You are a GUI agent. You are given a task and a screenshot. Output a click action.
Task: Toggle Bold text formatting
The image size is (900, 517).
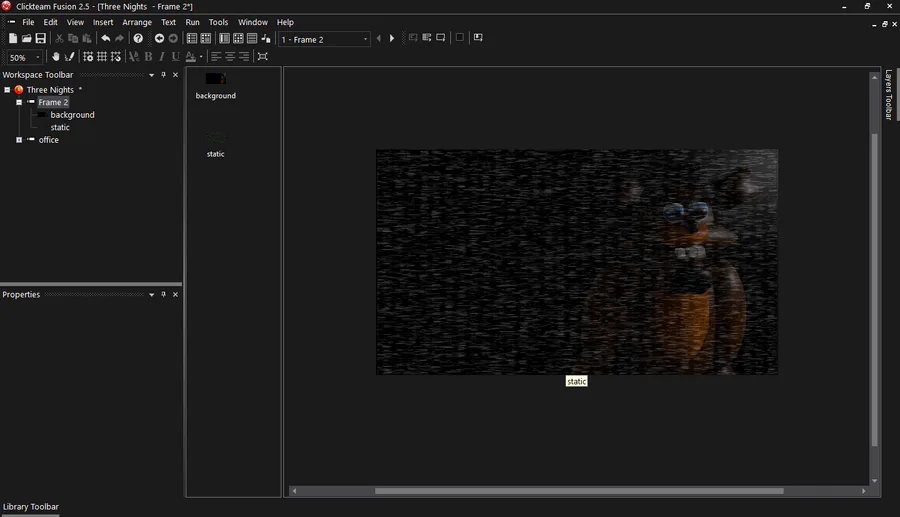coord(148,57)
